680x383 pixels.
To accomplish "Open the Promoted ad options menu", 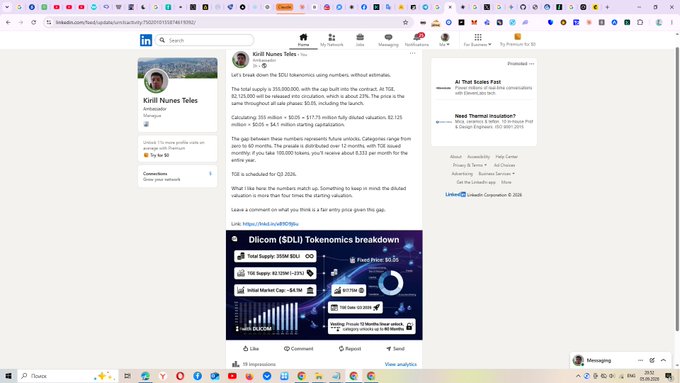I will pos(532,64).
